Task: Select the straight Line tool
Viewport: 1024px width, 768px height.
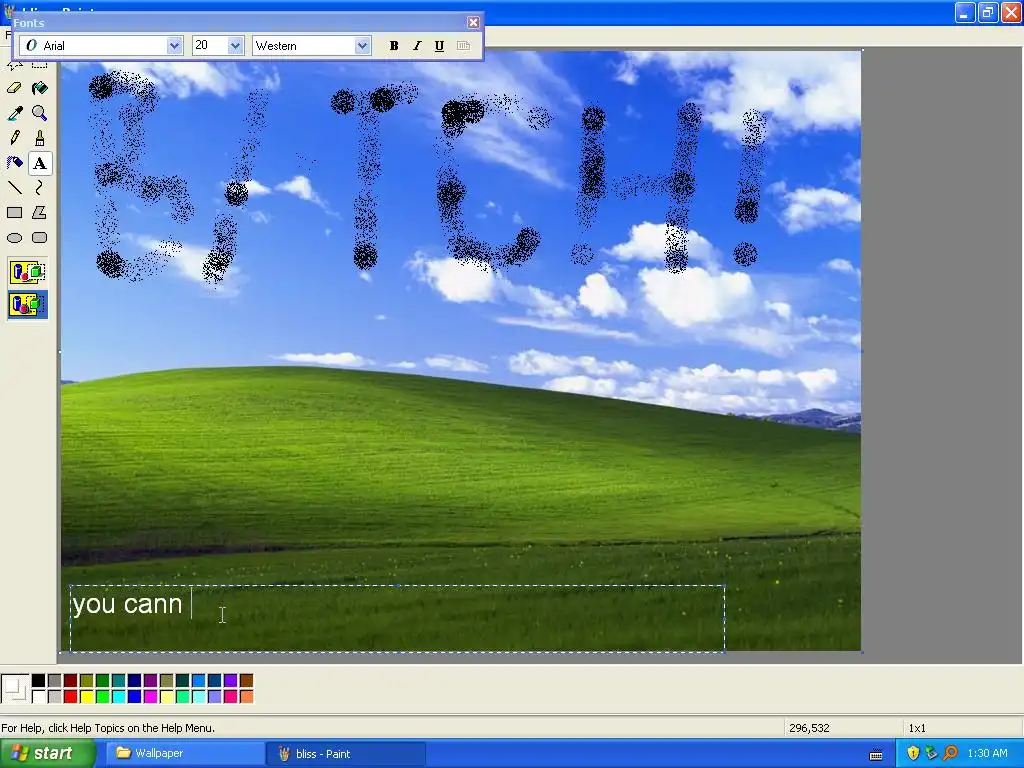Action: 14,188
